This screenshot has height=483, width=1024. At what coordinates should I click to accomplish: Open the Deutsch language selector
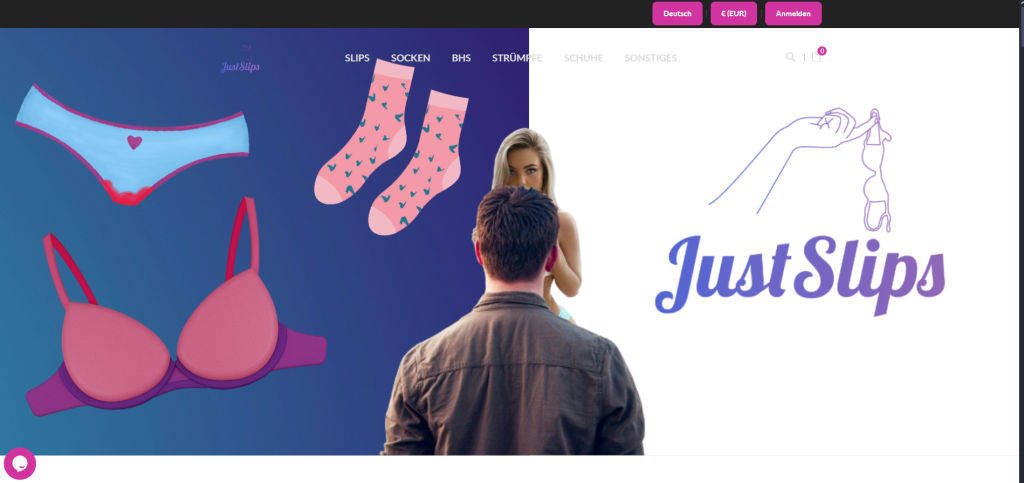(677, 13)
